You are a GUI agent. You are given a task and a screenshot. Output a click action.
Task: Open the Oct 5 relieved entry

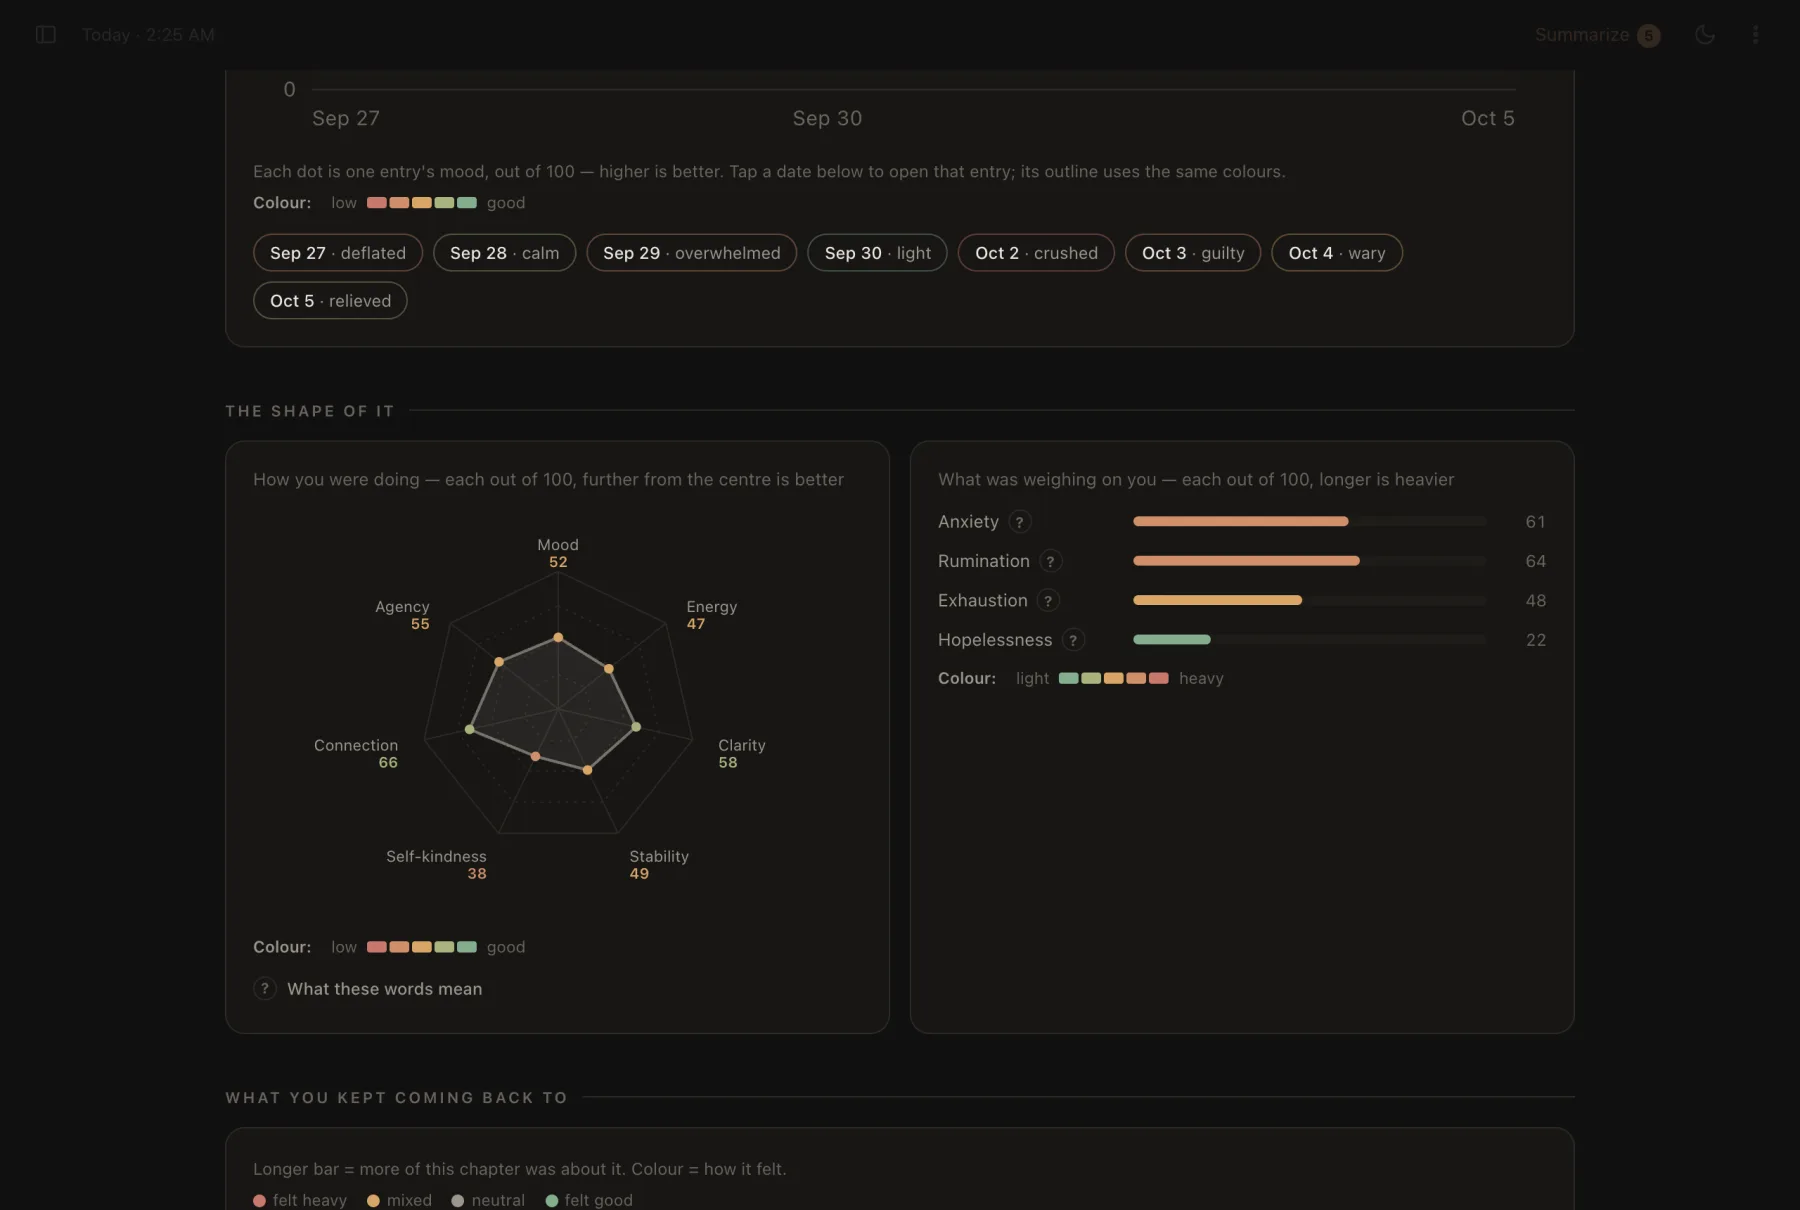tap(330, 301)
